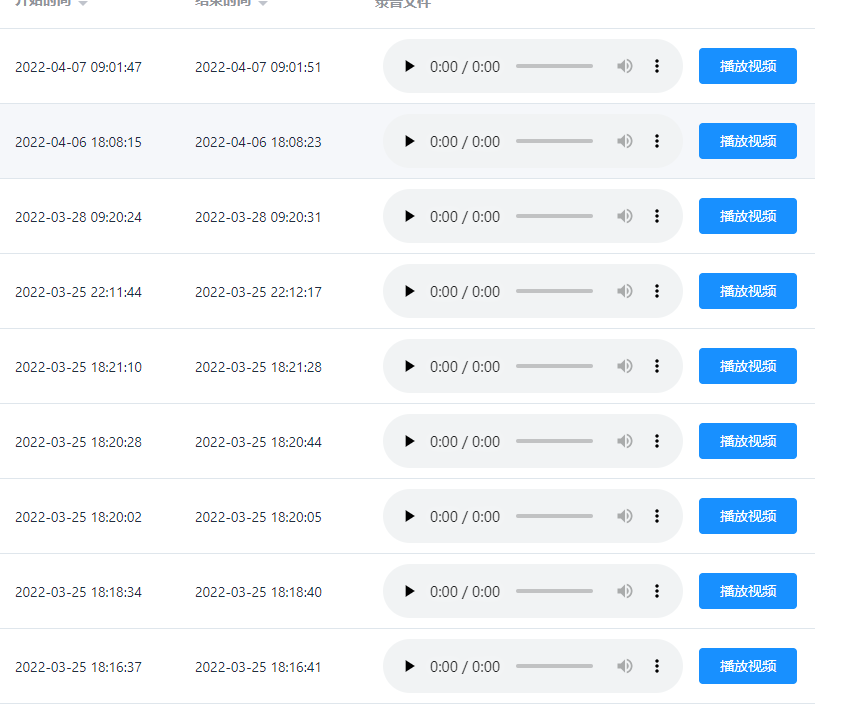Click 播放视频 for the 2022-03-25 18:16:37 row
This screenshot has width=843, height=709.
click(748, 666)
